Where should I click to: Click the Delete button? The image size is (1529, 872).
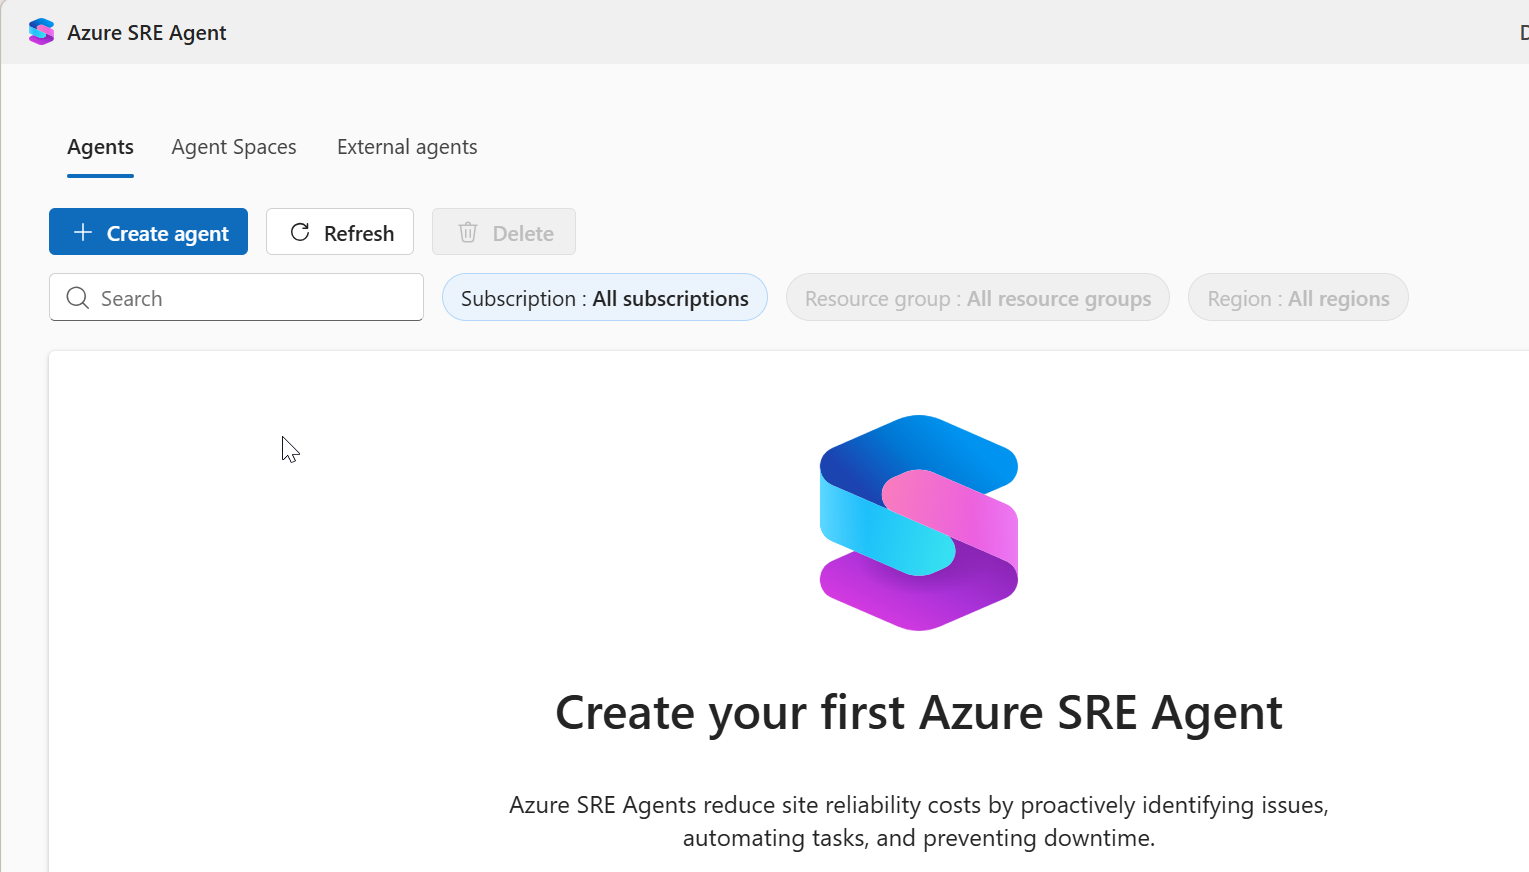coord(504,232)
